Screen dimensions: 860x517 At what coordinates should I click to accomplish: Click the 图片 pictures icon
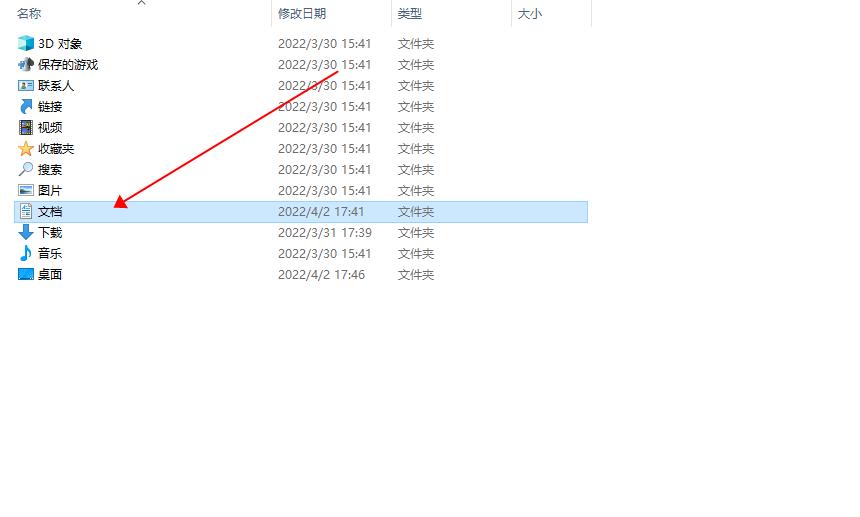click(x=26, y=190)
